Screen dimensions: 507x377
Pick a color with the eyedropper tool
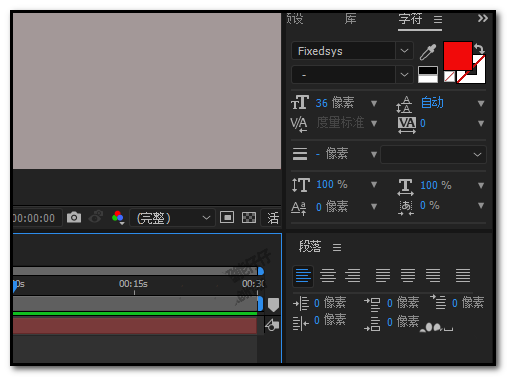[428, 52]
